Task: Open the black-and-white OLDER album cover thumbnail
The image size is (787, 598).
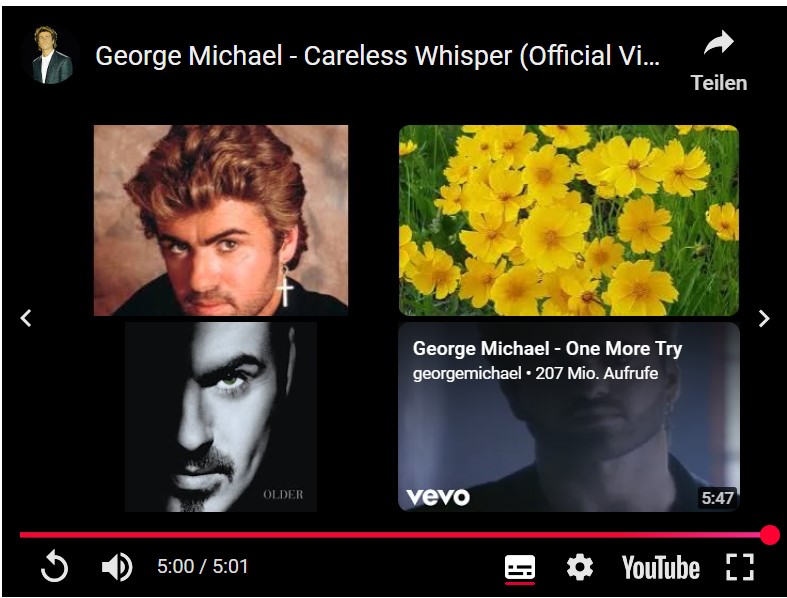Action: click(221, 417)
